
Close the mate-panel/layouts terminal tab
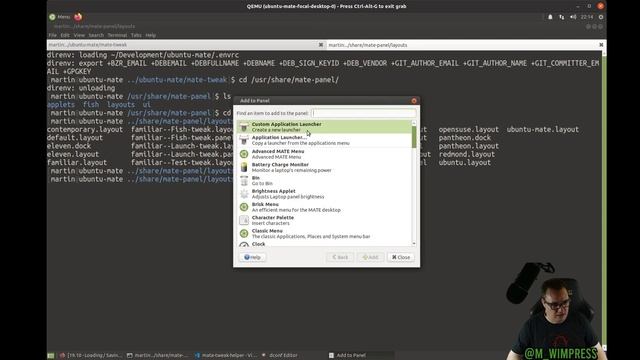pyautogui.click(x=601, y=45)
